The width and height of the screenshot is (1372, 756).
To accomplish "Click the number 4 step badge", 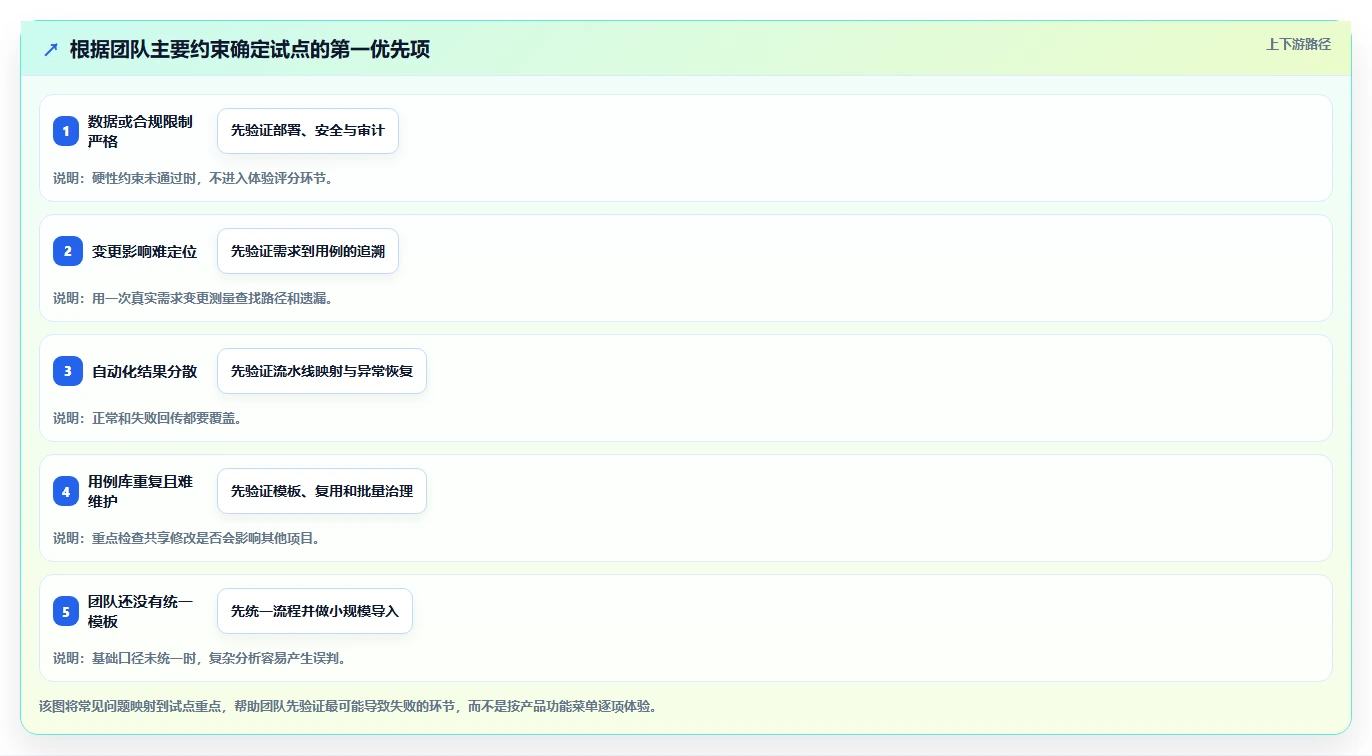I will point(66,491).
